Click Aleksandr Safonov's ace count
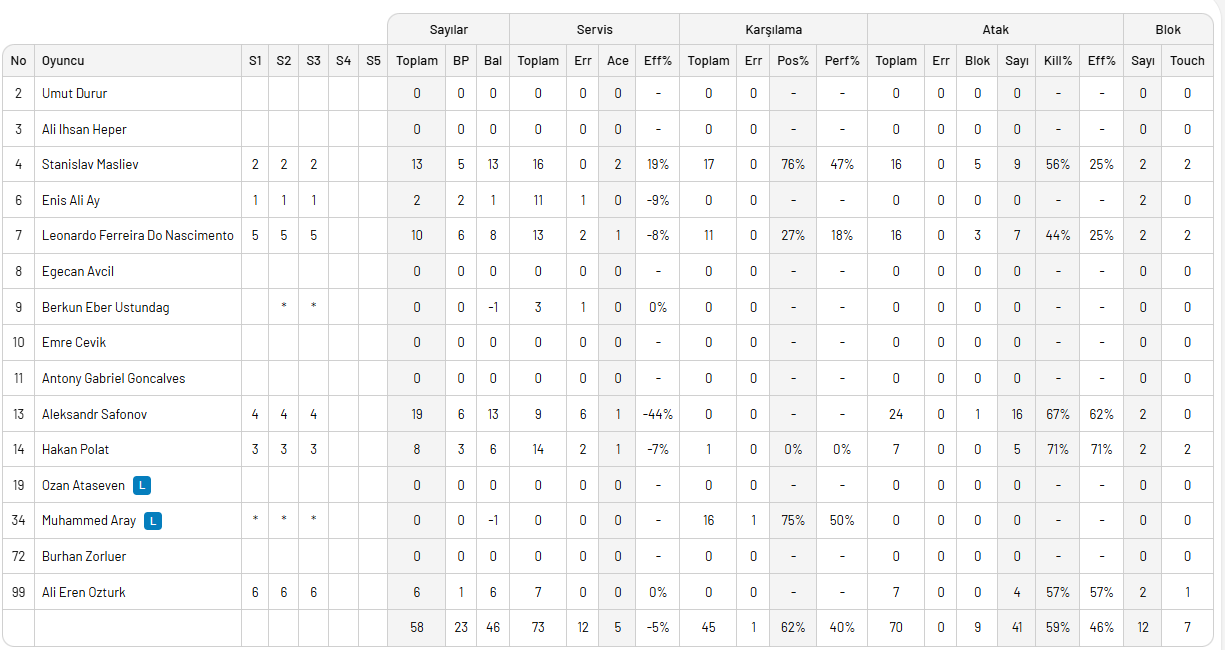This screenshot has height=650, width=1225. [x=618, y=414]
